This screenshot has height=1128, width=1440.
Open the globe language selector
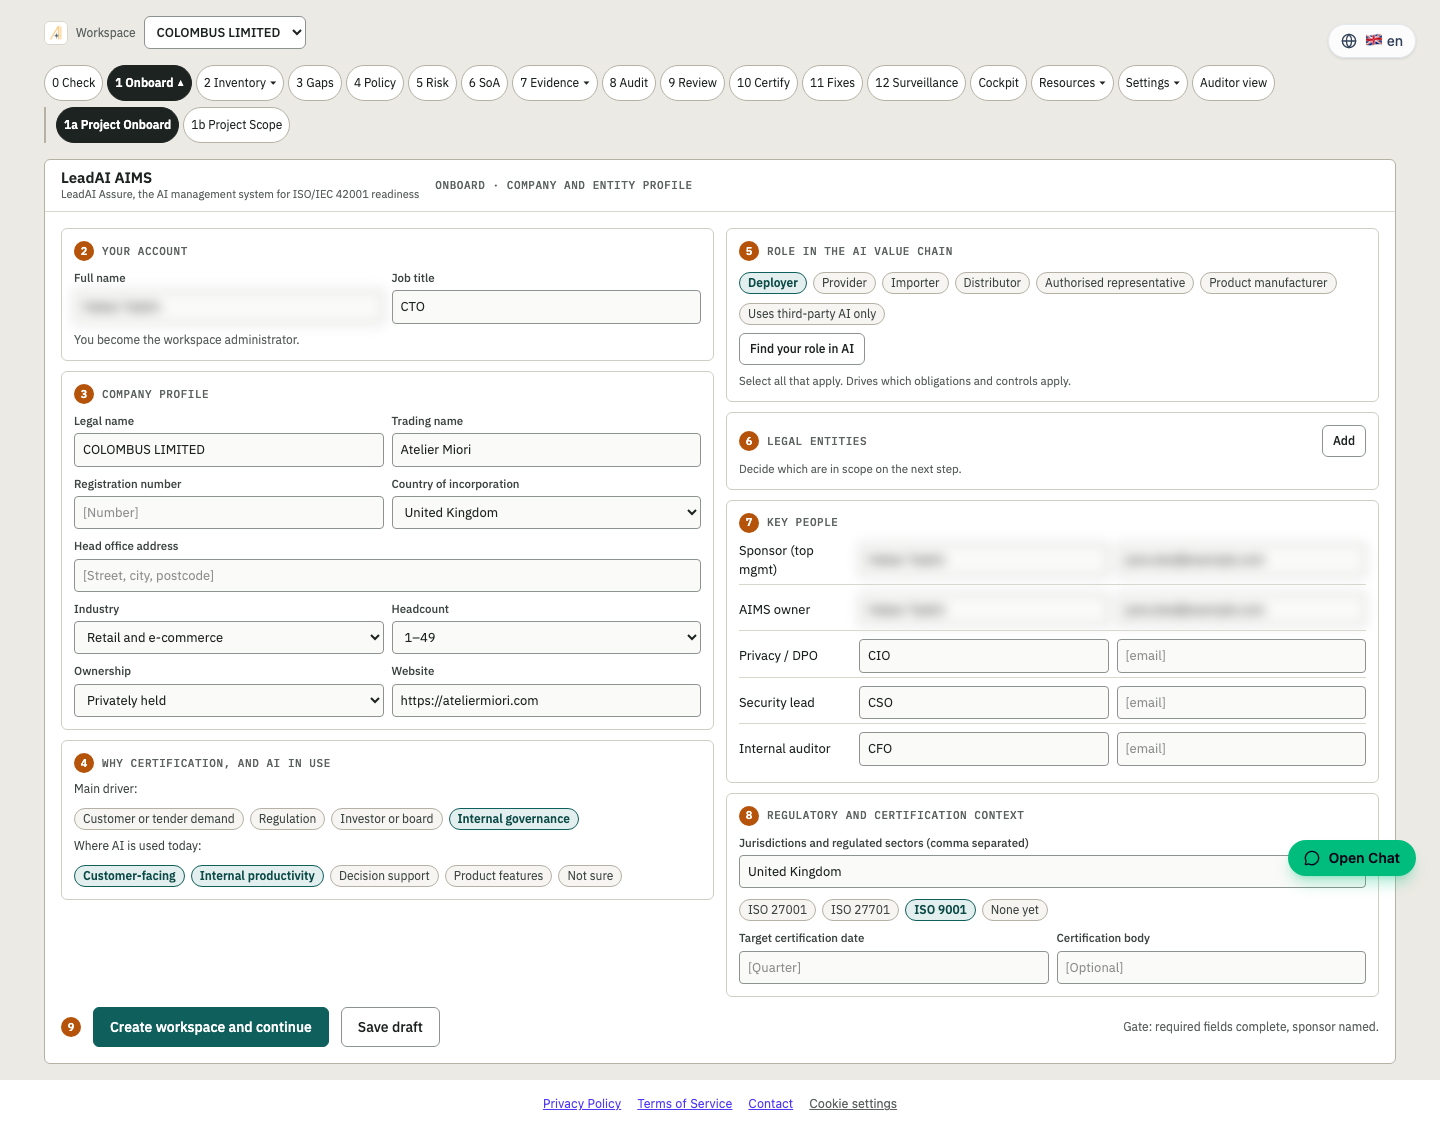point(1371,41)
